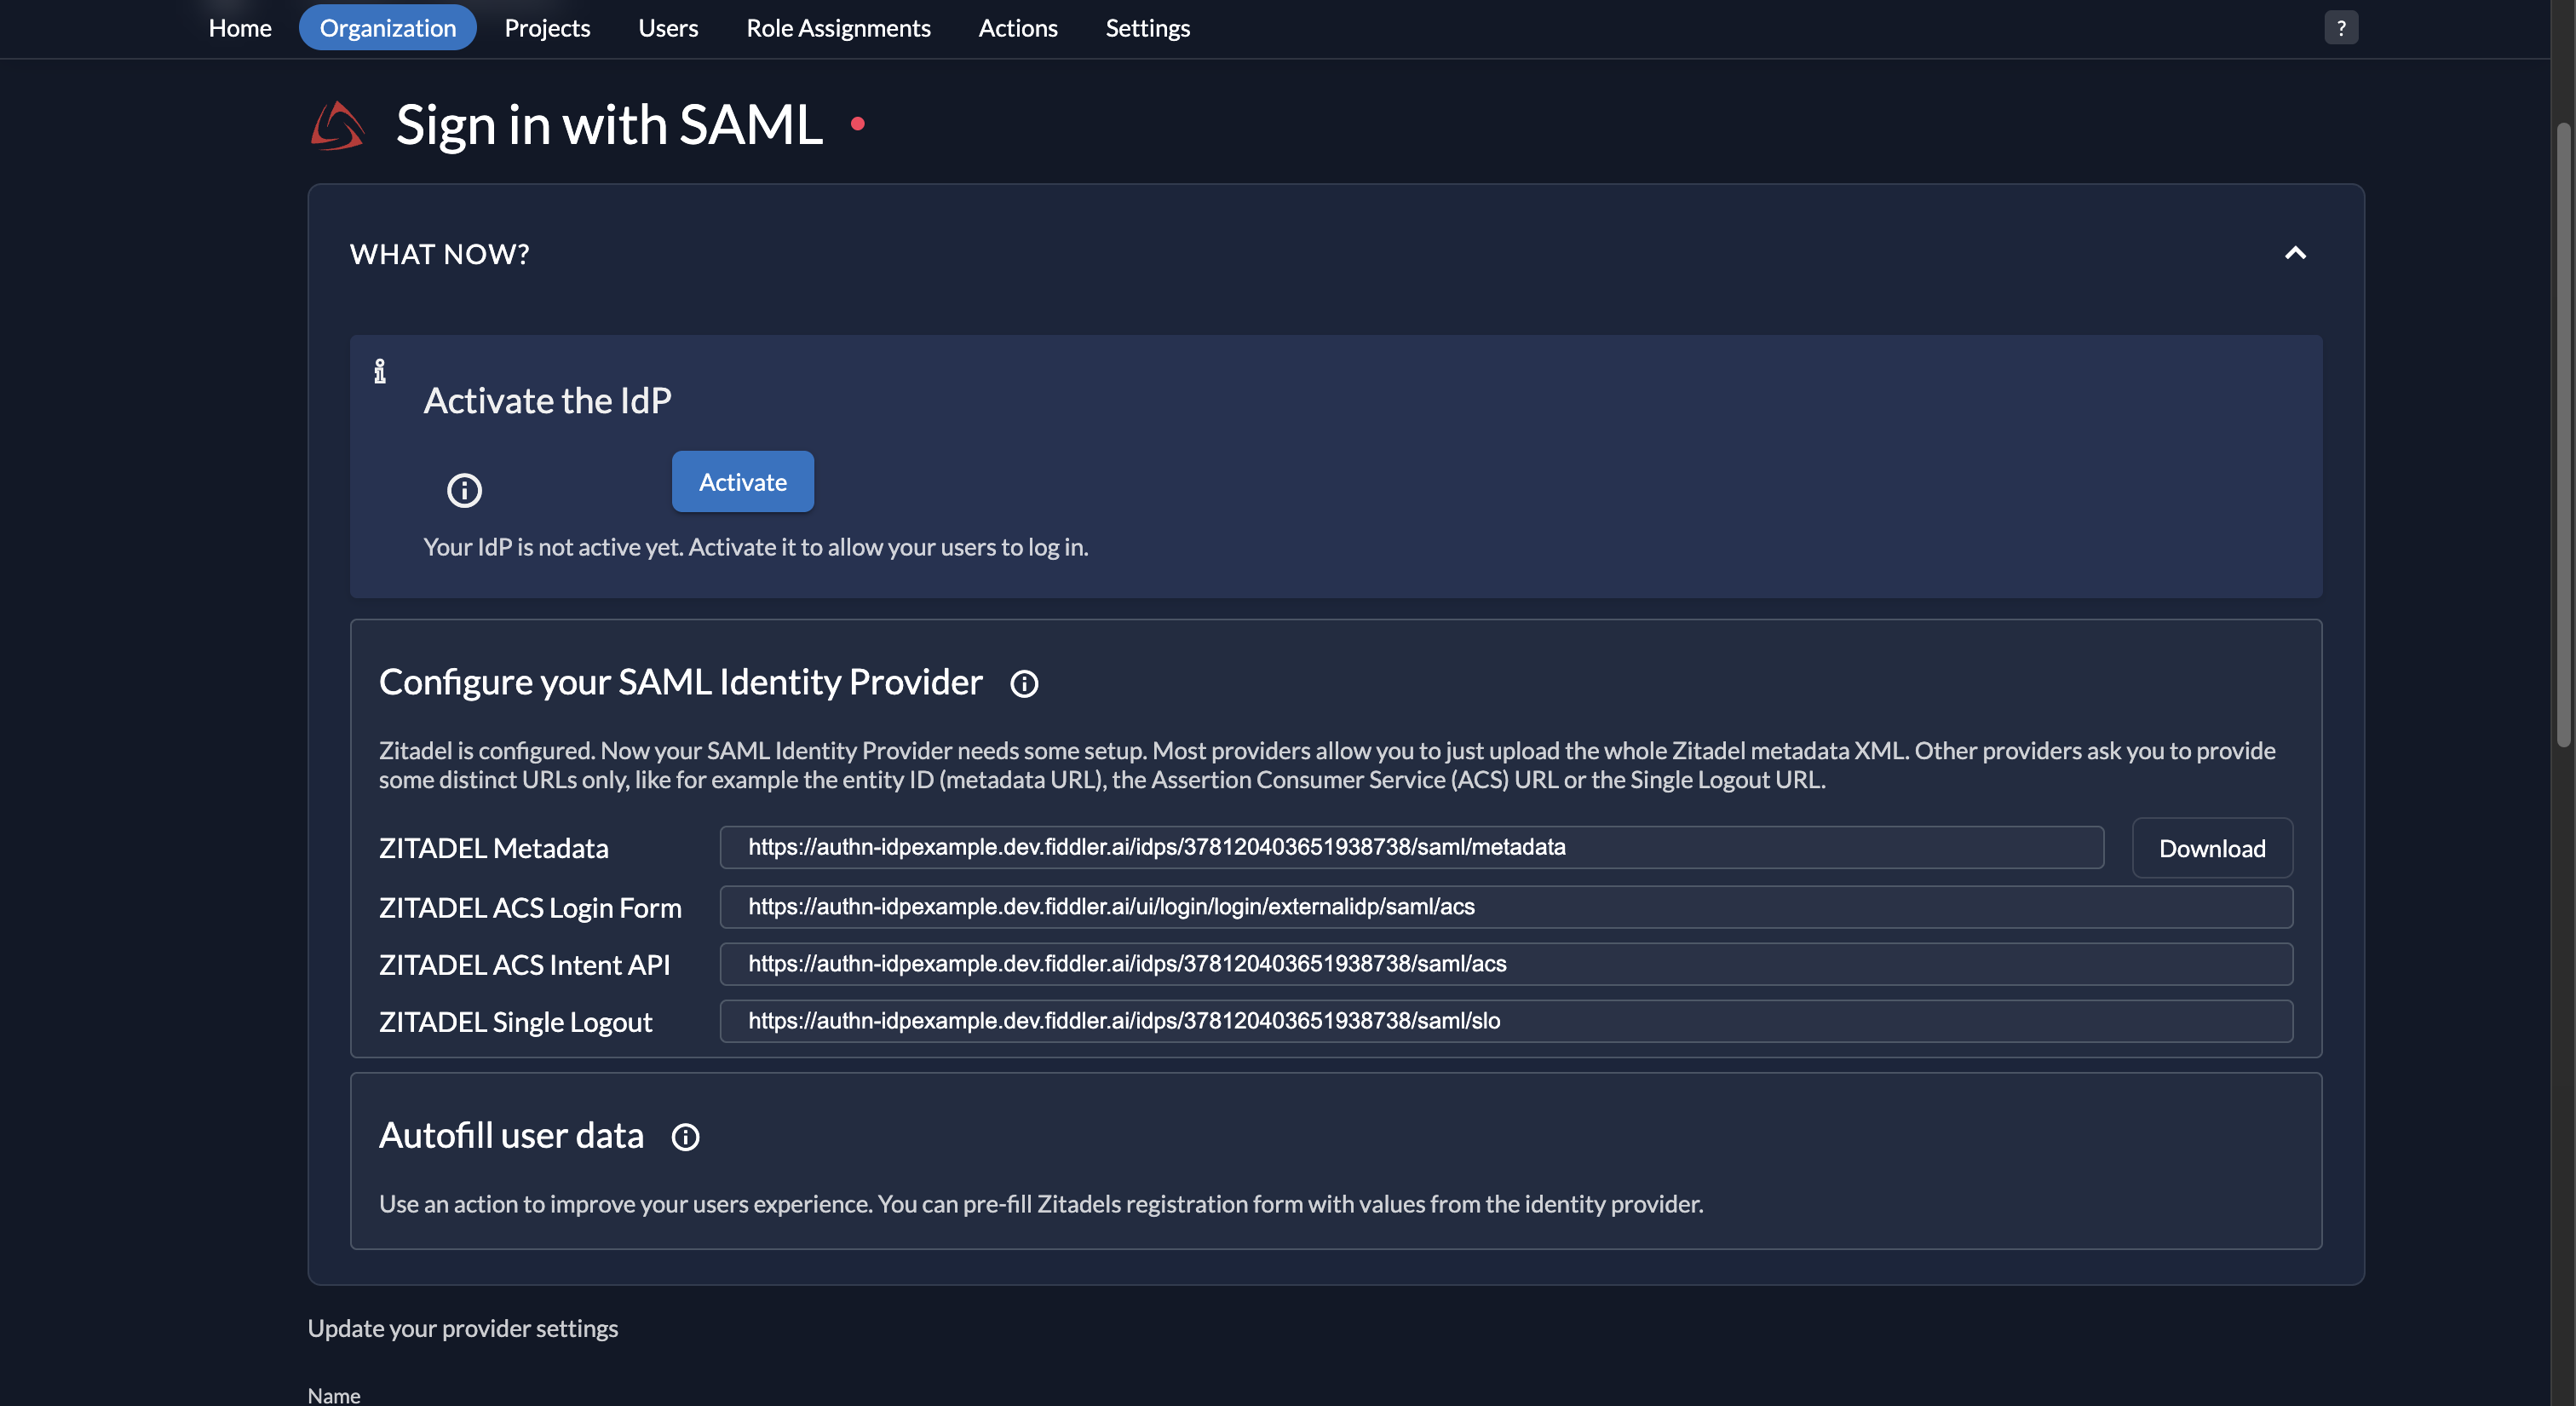This screenshot has height=1406, width=2576.
Task: Open the Role Assignments tab
Action: pos(838,28)
